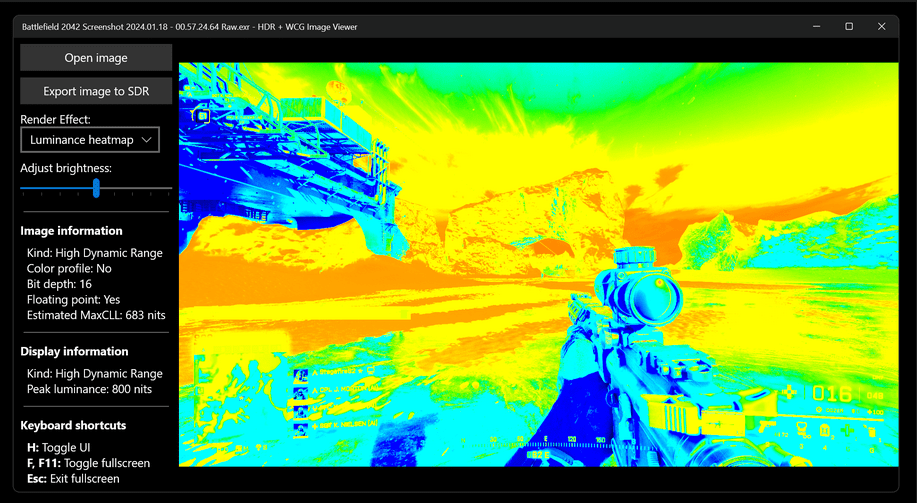The image size is (917, 503).
Task: Click the Adjust brightness slider handle
Action: [96, 188]
